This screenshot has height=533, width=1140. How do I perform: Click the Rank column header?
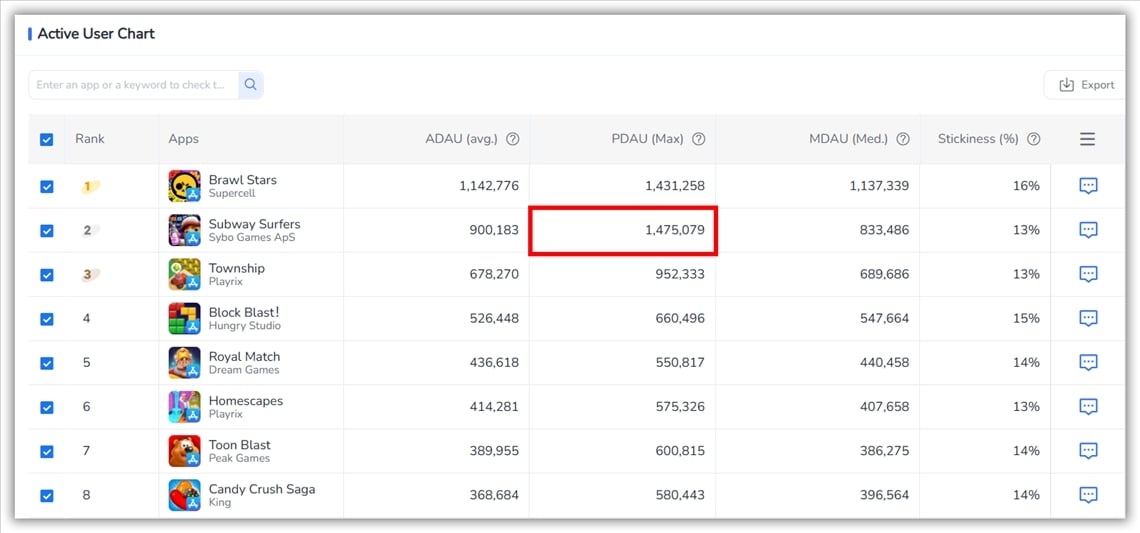click(90, 139)
